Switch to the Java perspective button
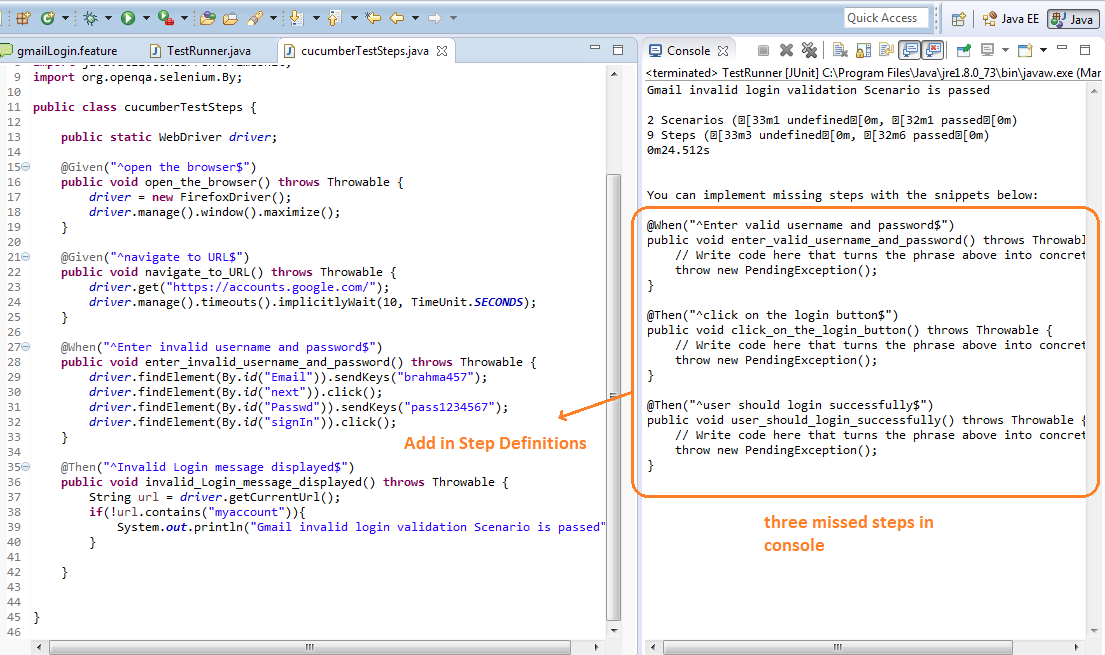 (1076, 17)
